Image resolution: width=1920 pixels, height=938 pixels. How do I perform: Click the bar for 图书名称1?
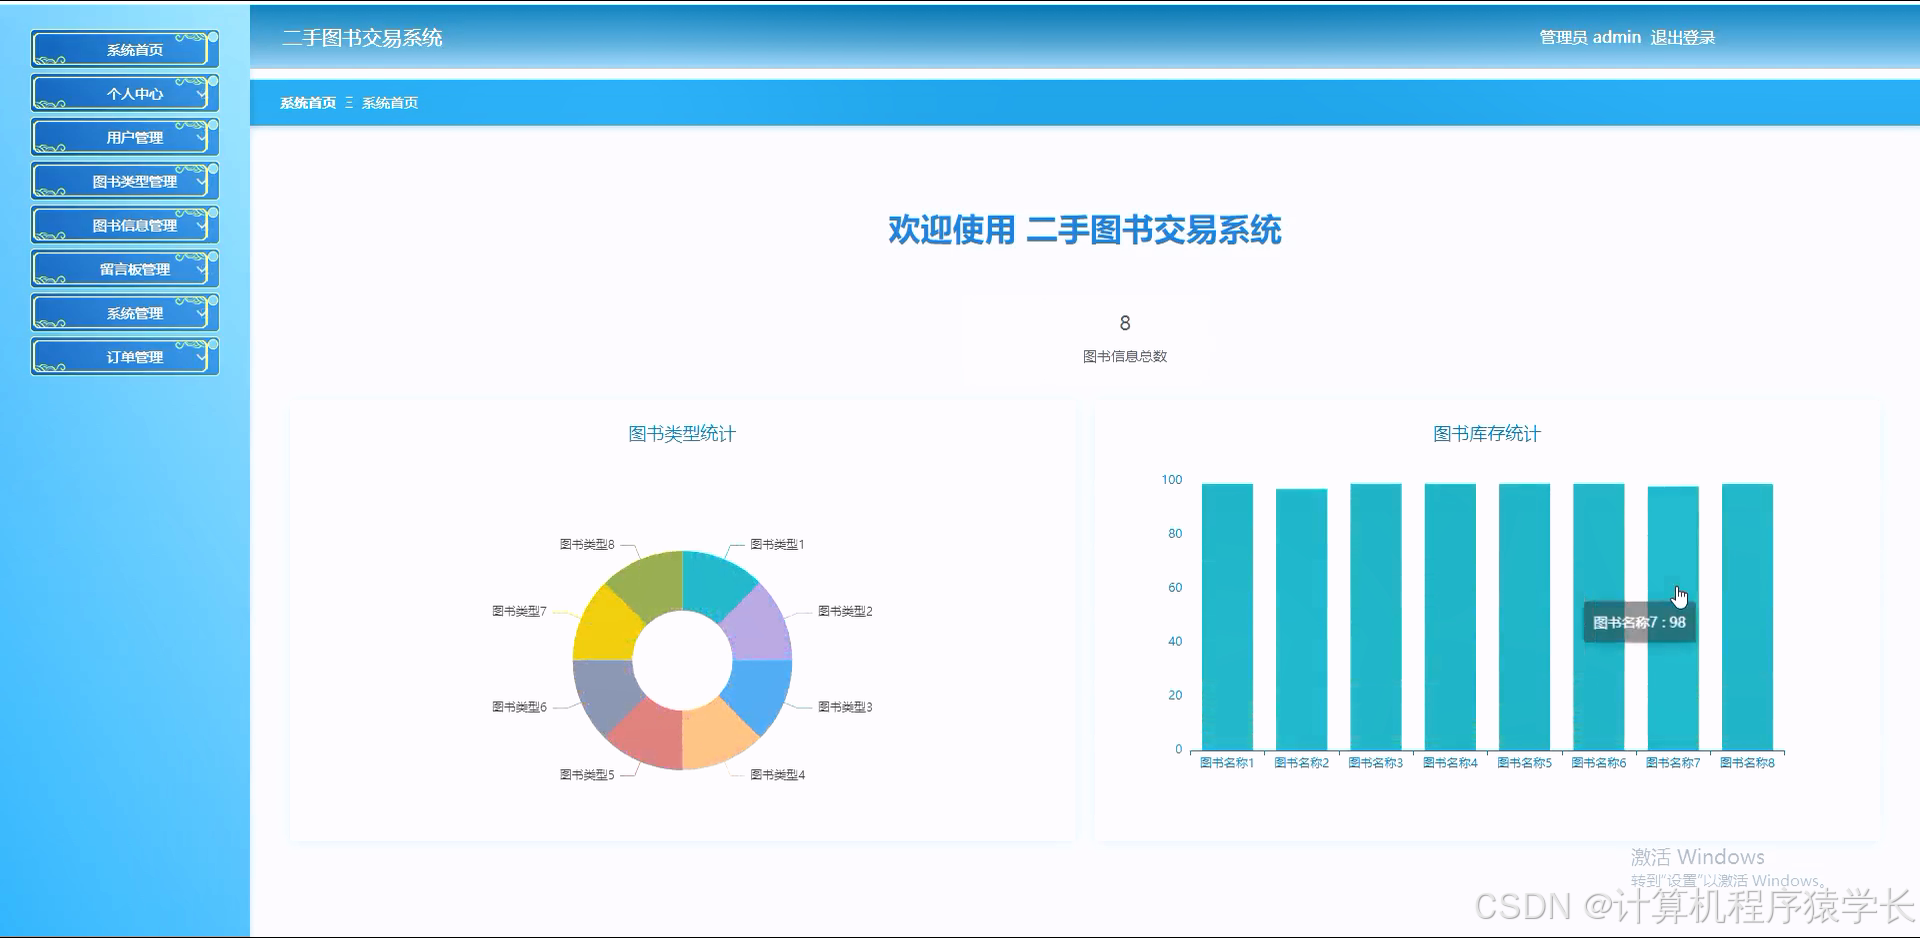point(1227,617)
